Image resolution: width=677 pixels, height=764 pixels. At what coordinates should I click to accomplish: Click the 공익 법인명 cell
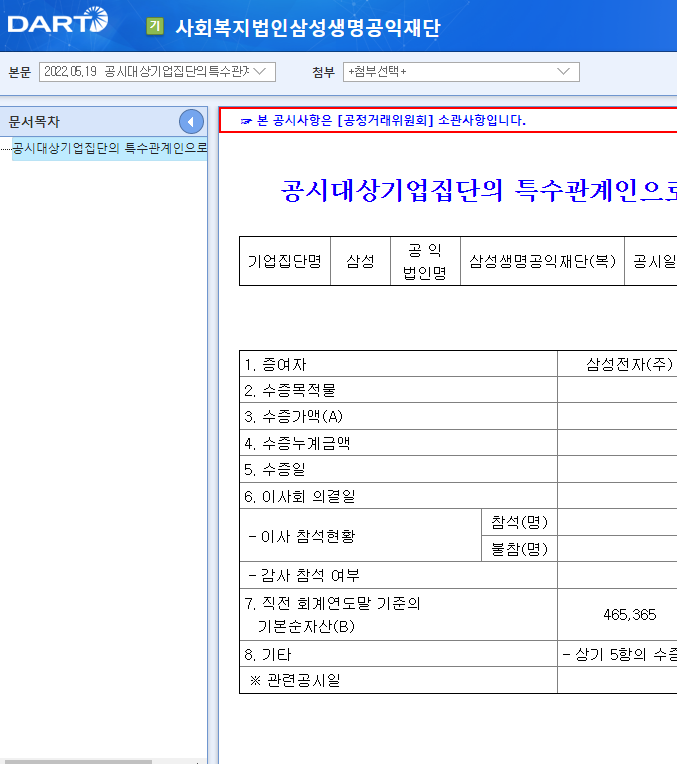(x=426, y=261)
